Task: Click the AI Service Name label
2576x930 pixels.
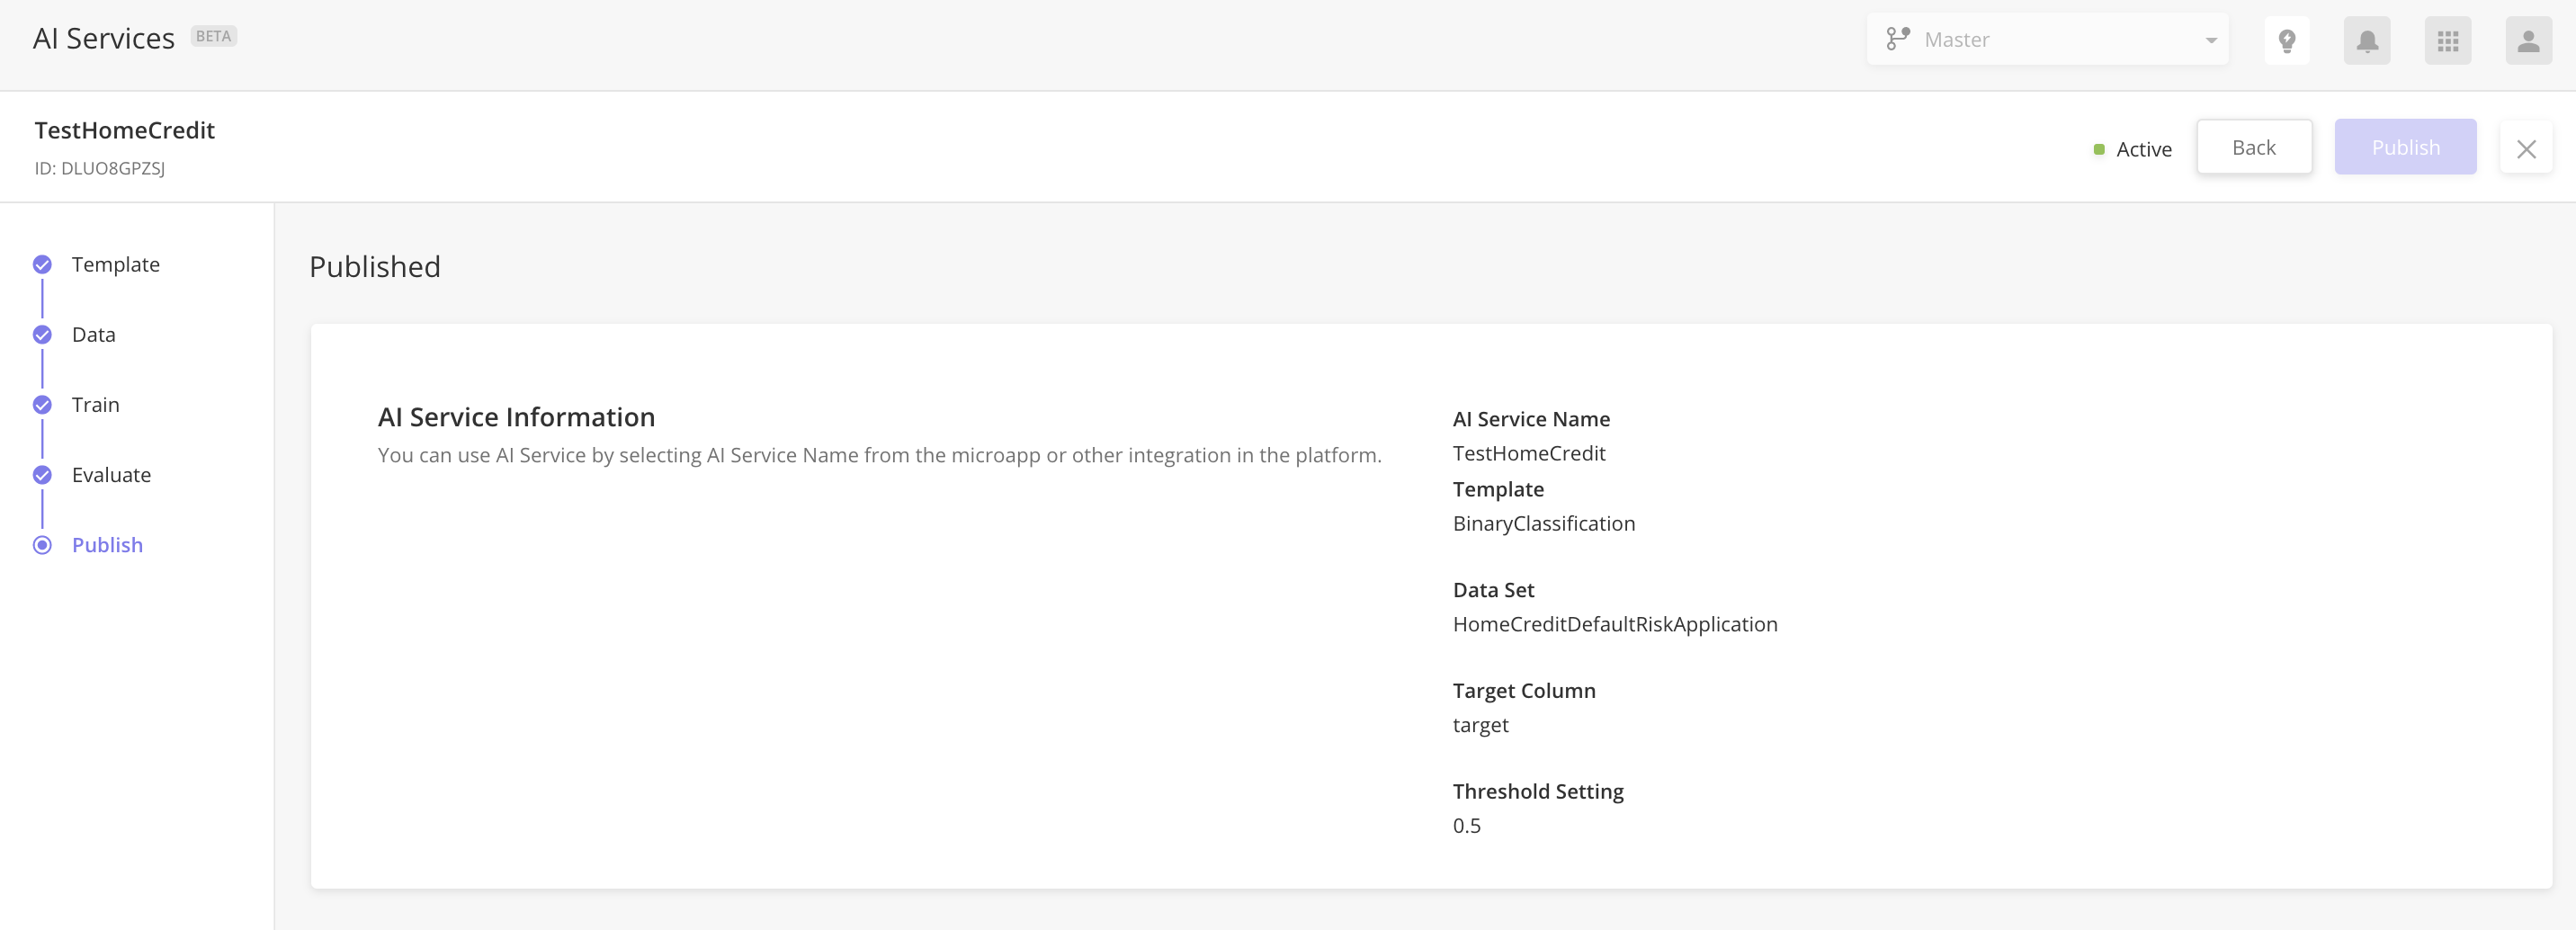Action: click(x=1531, y=419)
